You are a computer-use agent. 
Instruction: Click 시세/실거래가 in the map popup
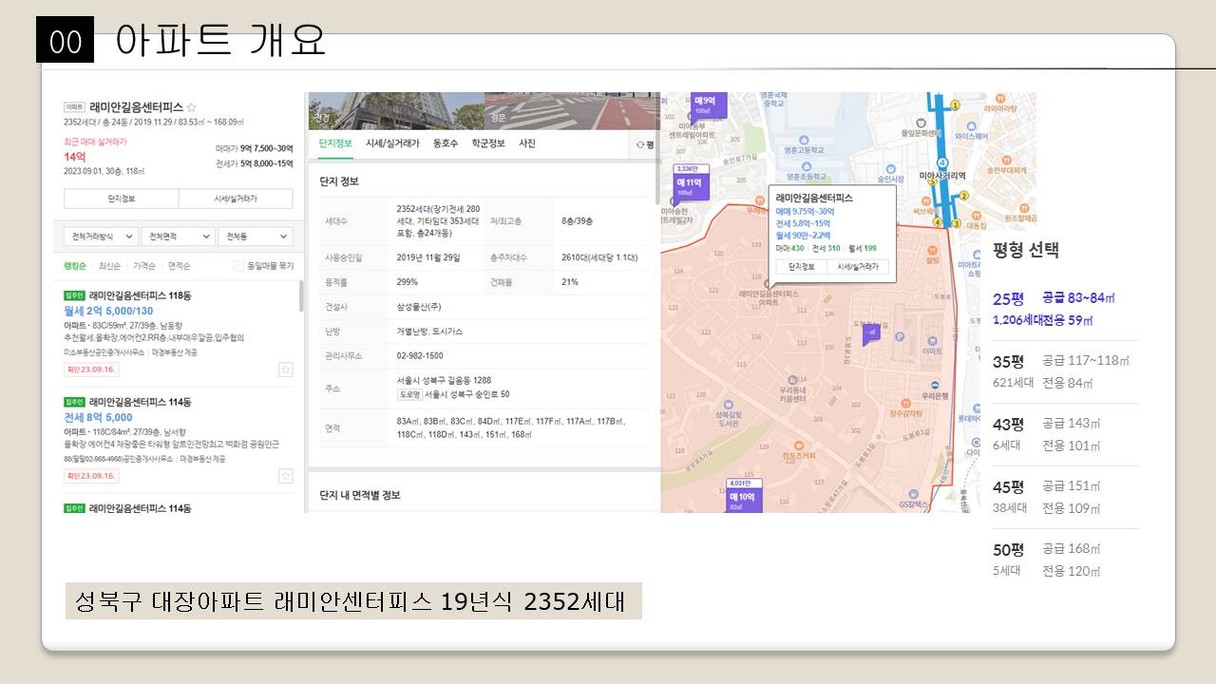(860, 267)
